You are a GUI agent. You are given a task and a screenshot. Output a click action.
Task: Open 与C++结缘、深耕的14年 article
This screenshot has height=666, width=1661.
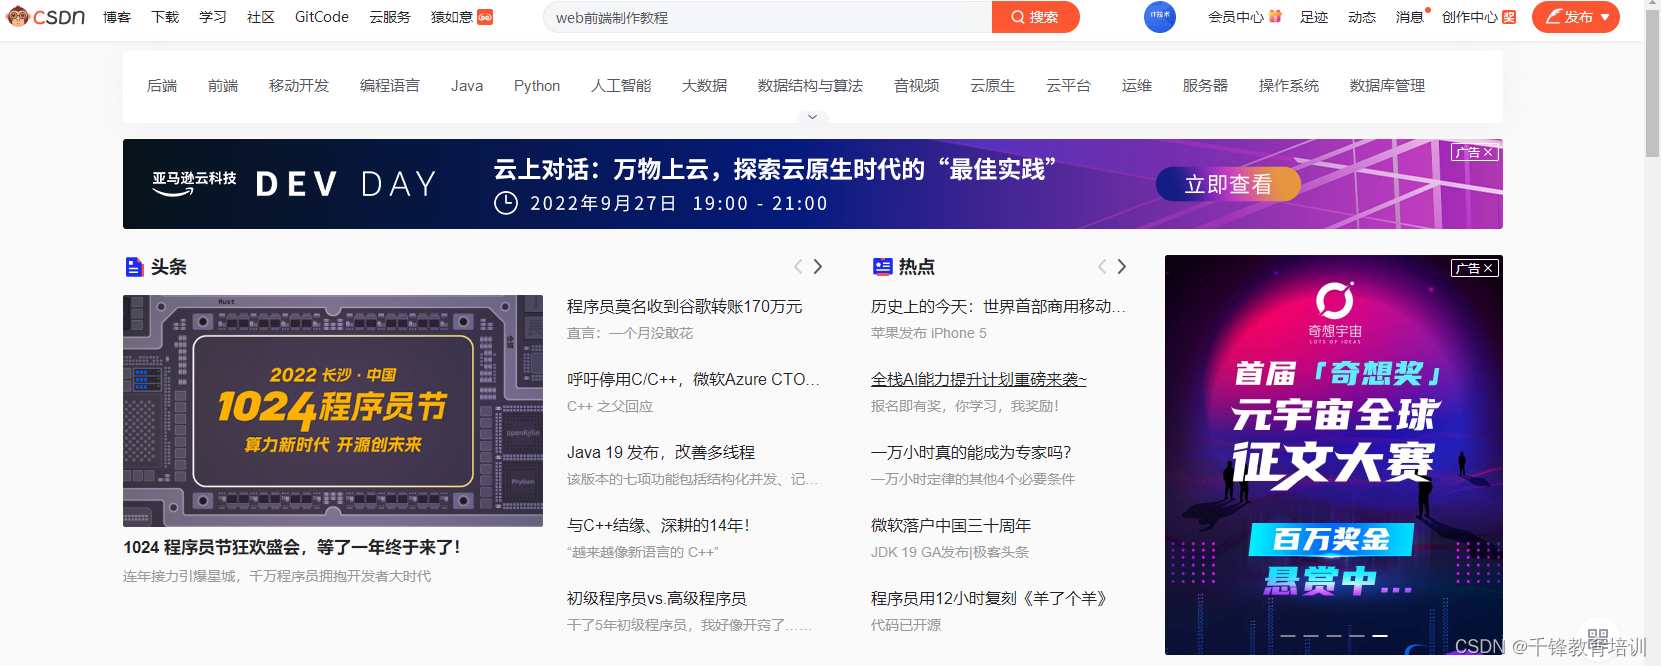click(658, 525)
